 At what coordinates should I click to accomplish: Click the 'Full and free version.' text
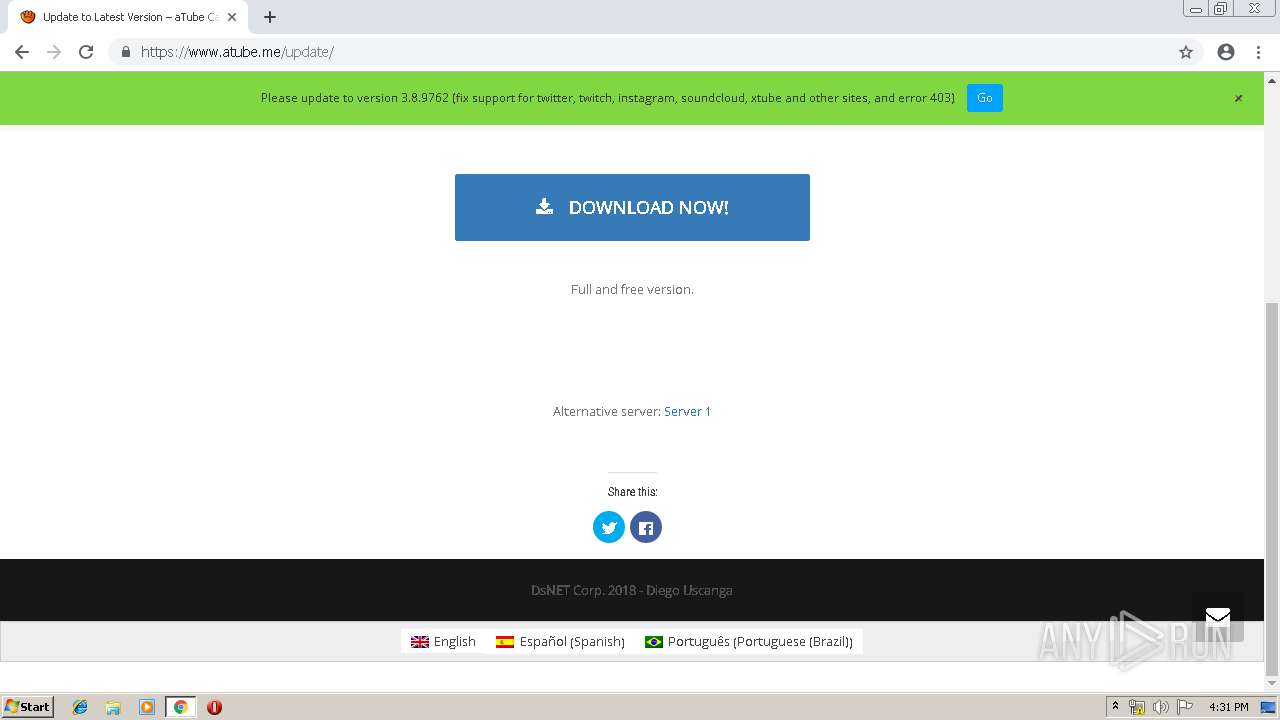click(632, 289)
